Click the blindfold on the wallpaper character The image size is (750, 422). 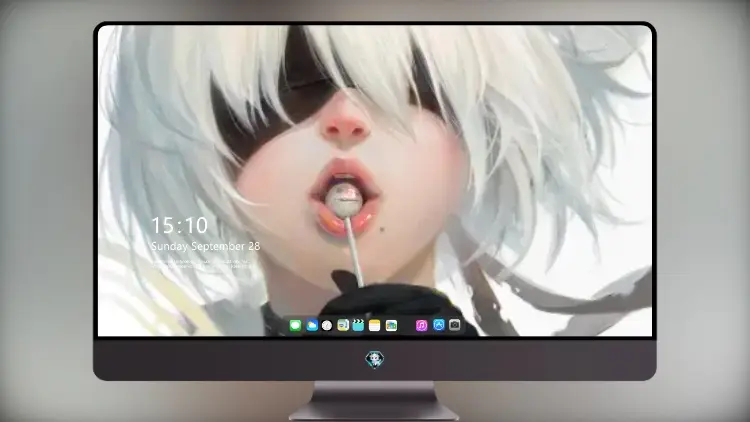coord(268,110)
